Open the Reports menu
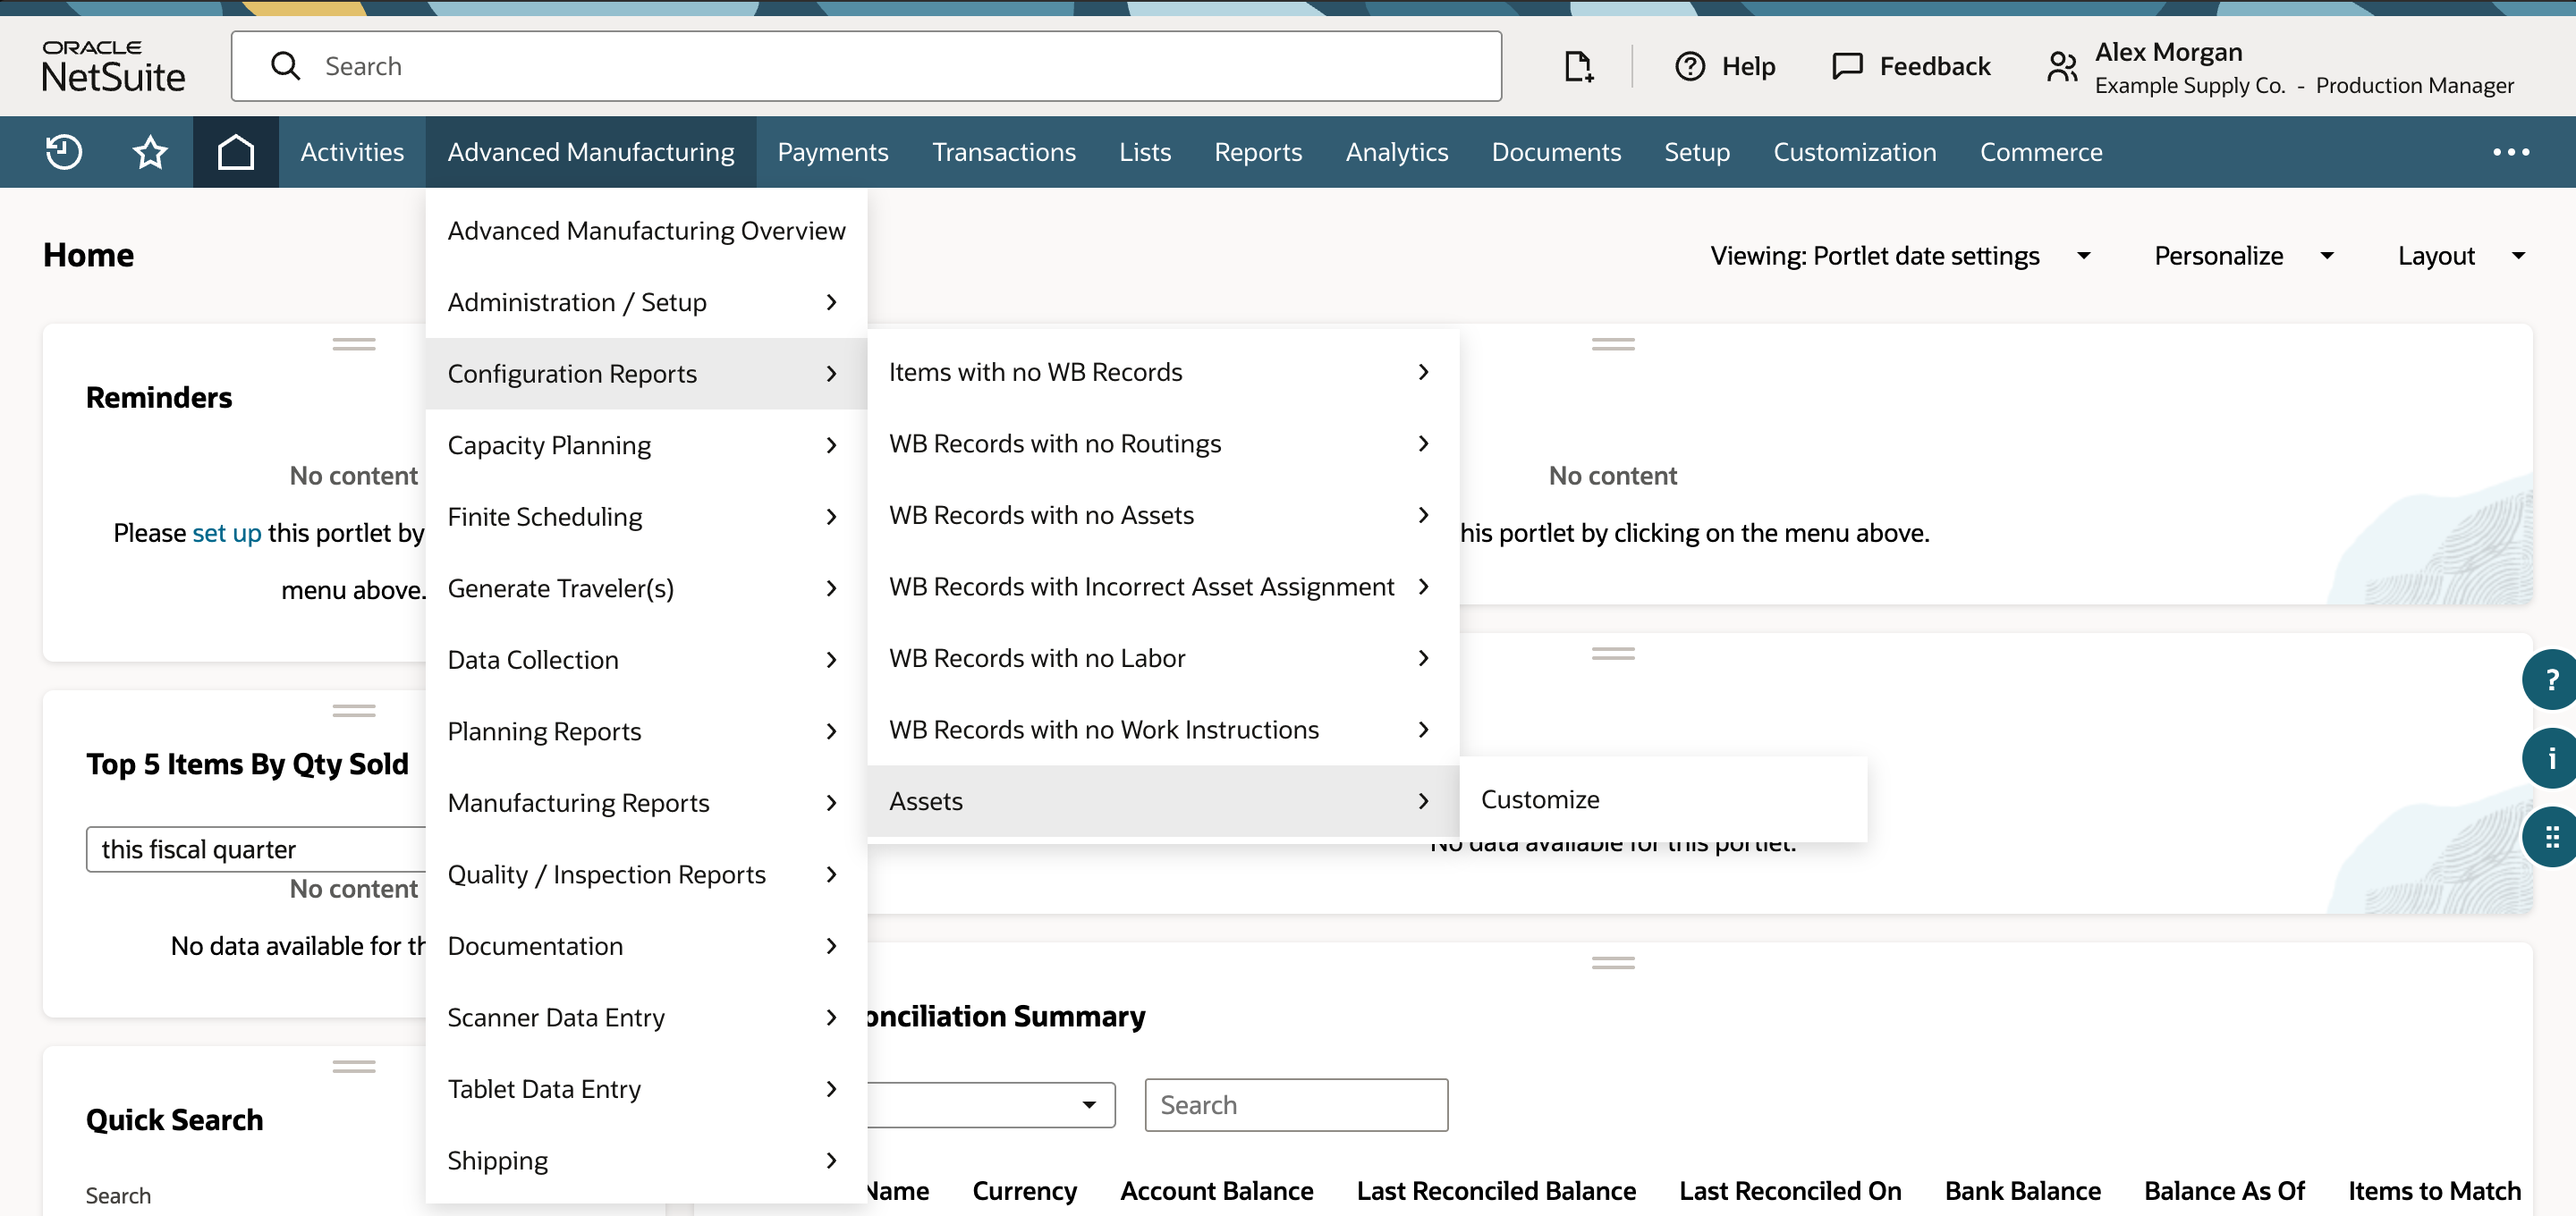2576x1216 pixels. point(1258,152)
